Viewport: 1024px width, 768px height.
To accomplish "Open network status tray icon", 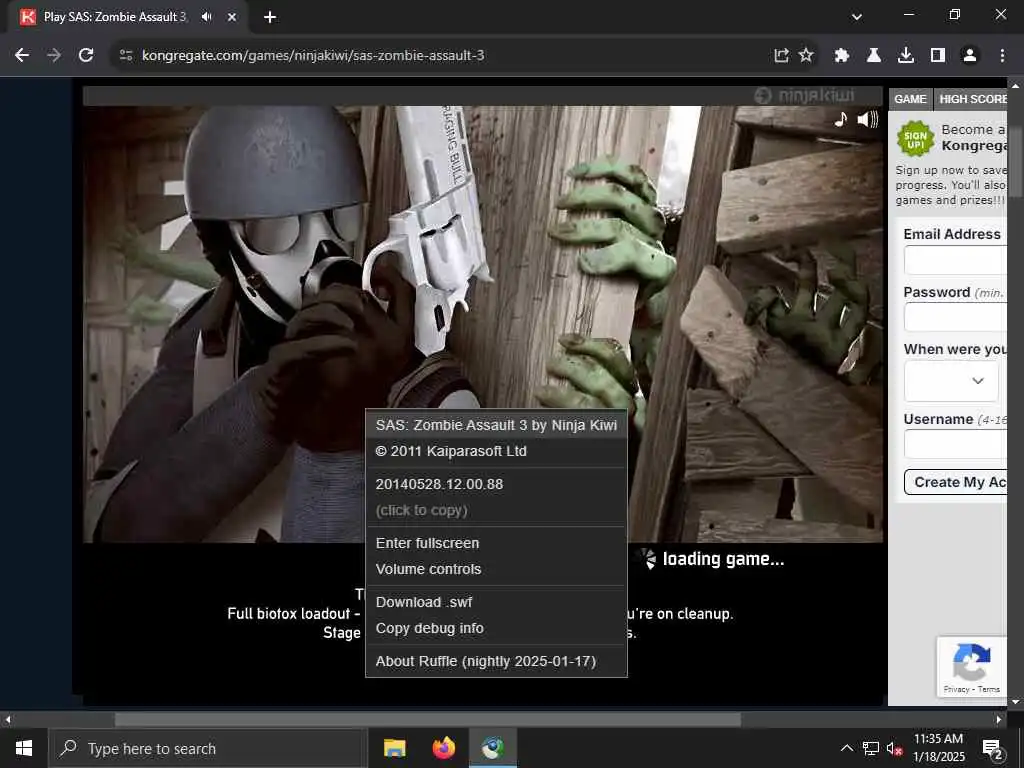I will point(871,748).
